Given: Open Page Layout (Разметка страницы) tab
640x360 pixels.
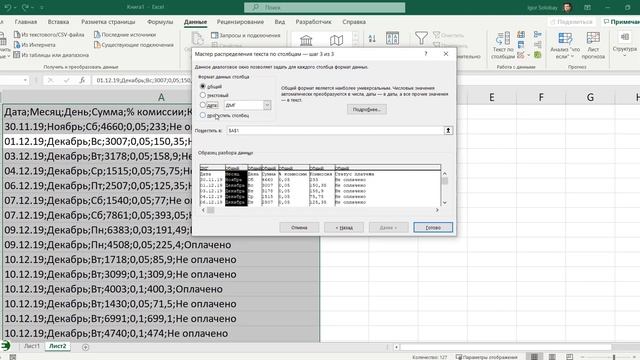Looking at the screenshot, I should tap(108, 22).
